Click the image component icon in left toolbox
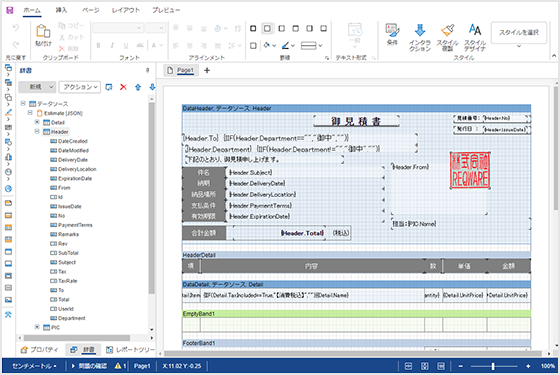Viewport: 560px width, 375px height. pos(8,300)
